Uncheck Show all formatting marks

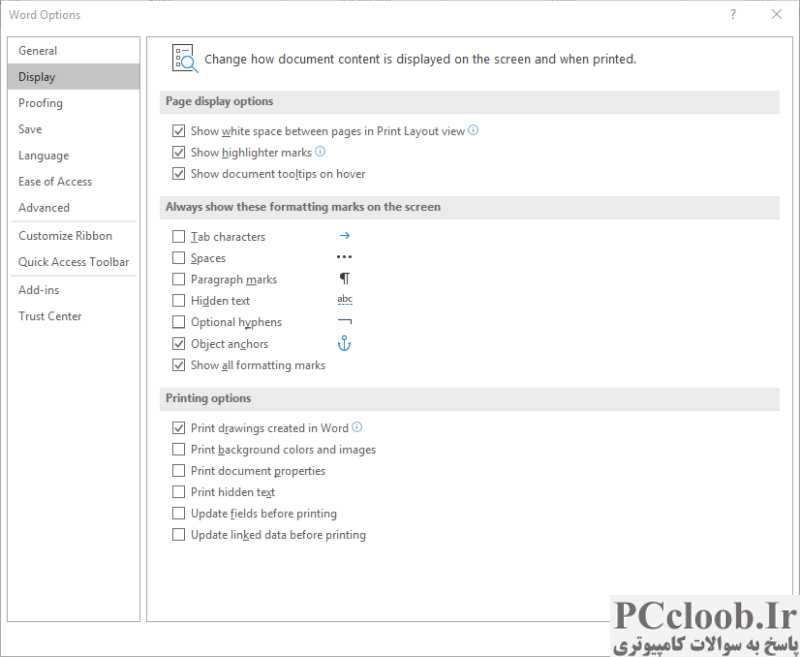(179, 365)
